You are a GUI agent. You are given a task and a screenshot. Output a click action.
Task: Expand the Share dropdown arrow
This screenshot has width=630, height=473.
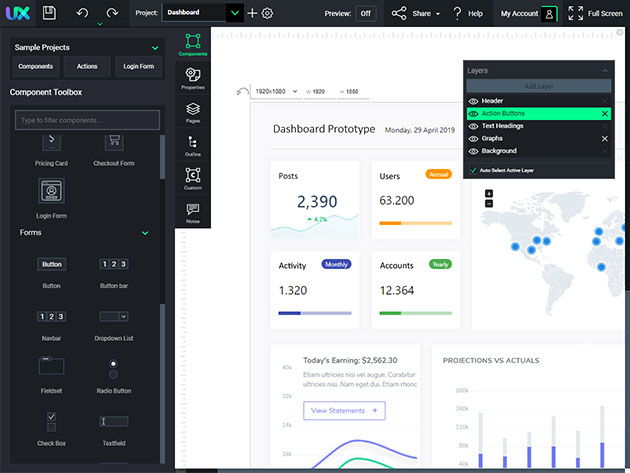pyautogui.click(x=438, y=14)
